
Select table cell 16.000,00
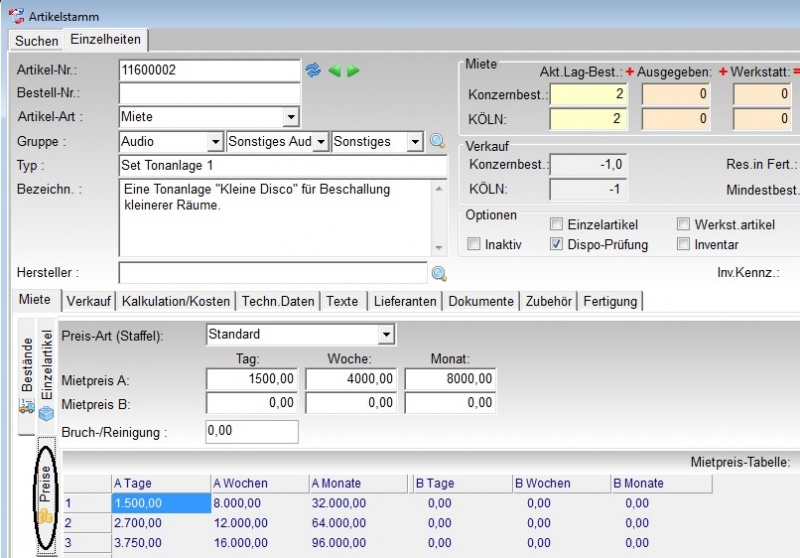(x=260, y=543)
